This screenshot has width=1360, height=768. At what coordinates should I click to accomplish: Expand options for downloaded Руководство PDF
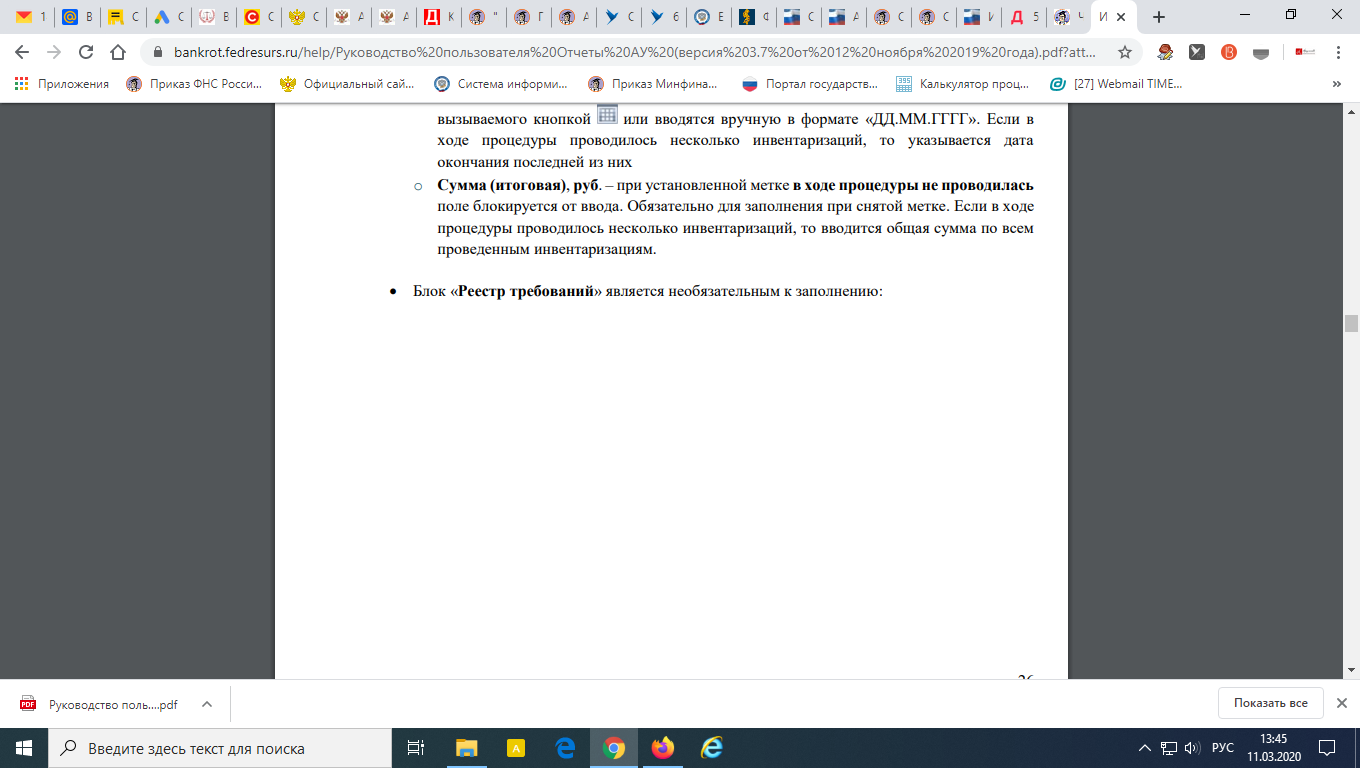click(x=207, y=704)
